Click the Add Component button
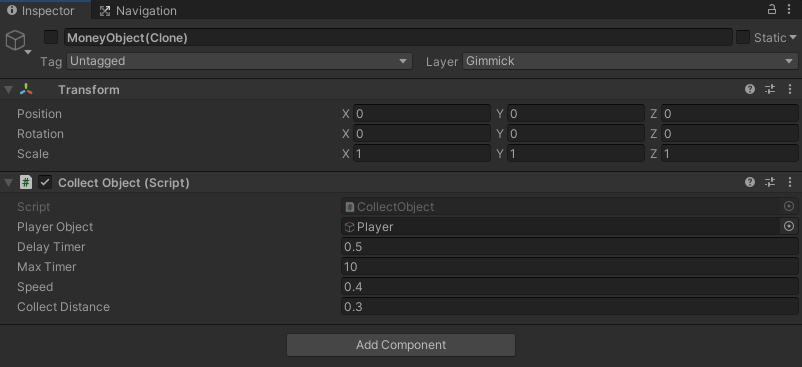 point(400,345)
